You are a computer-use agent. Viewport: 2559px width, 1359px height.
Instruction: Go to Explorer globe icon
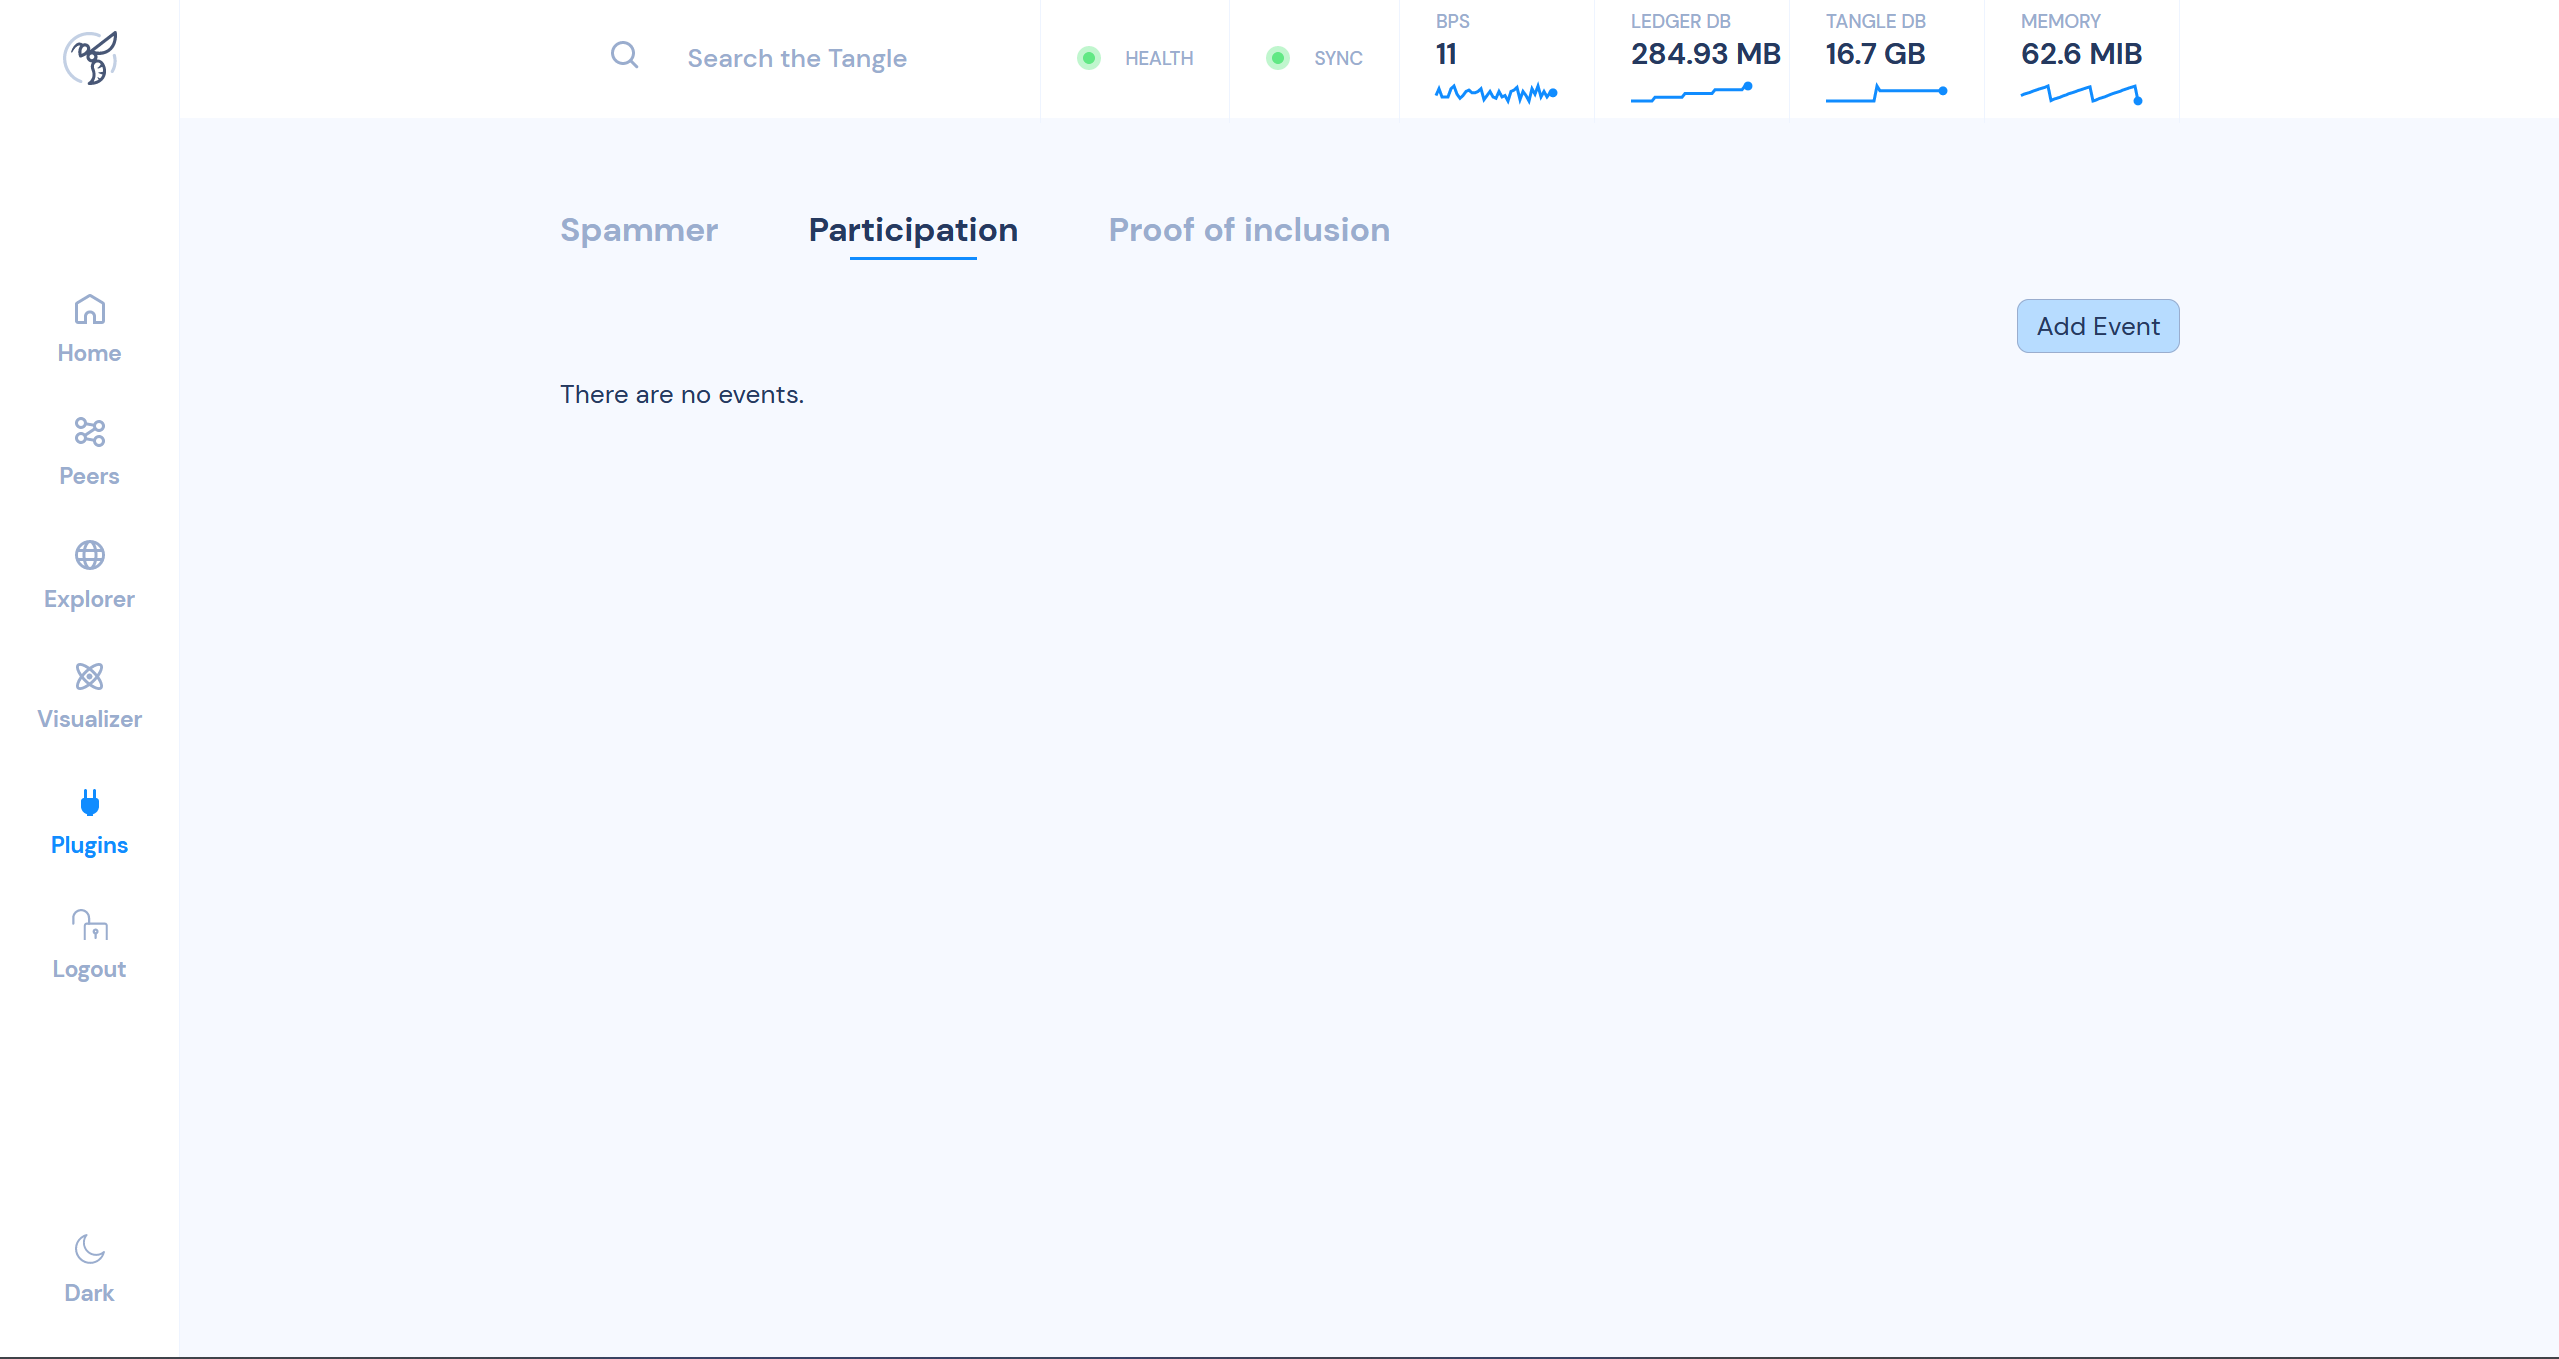pyautogui.click(x=89, y=555)
